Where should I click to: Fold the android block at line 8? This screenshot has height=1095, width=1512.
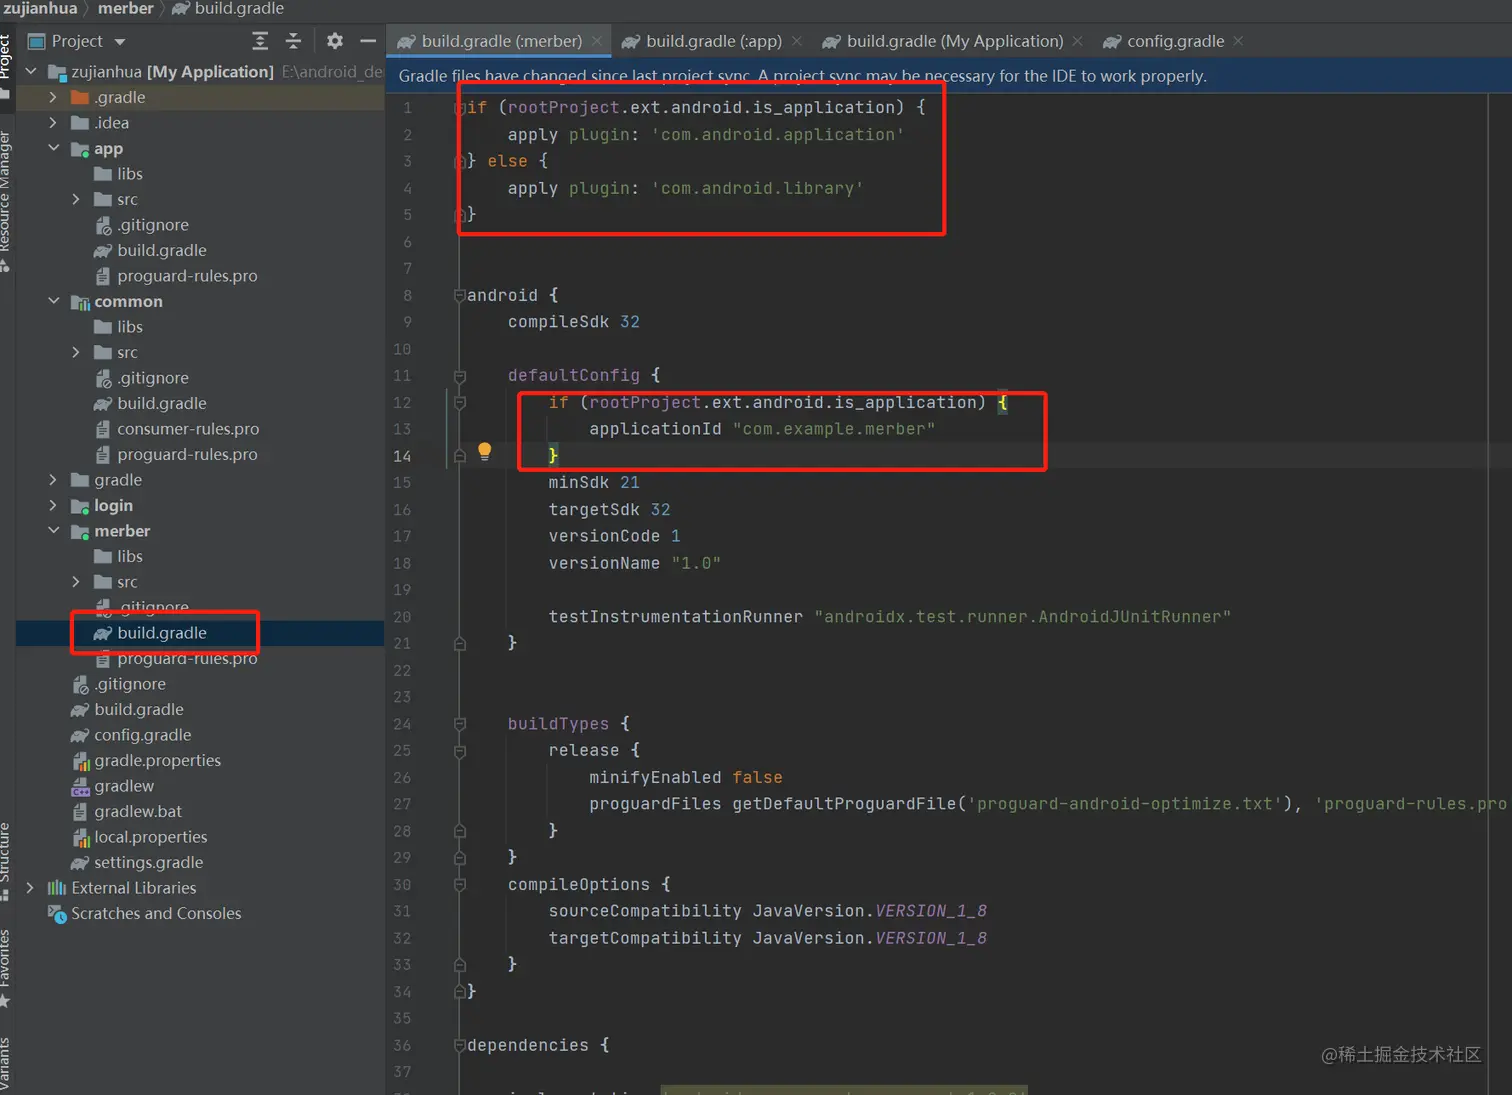459,295
